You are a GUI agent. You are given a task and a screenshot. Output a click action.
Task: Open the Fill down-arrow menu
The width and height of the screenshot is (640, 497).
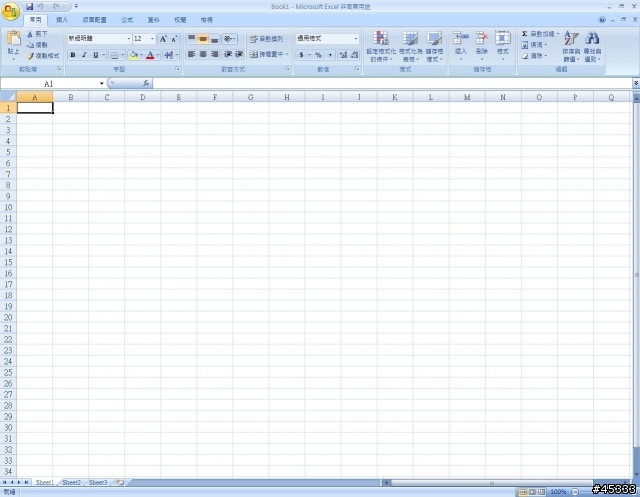click(x=534, y=45)
